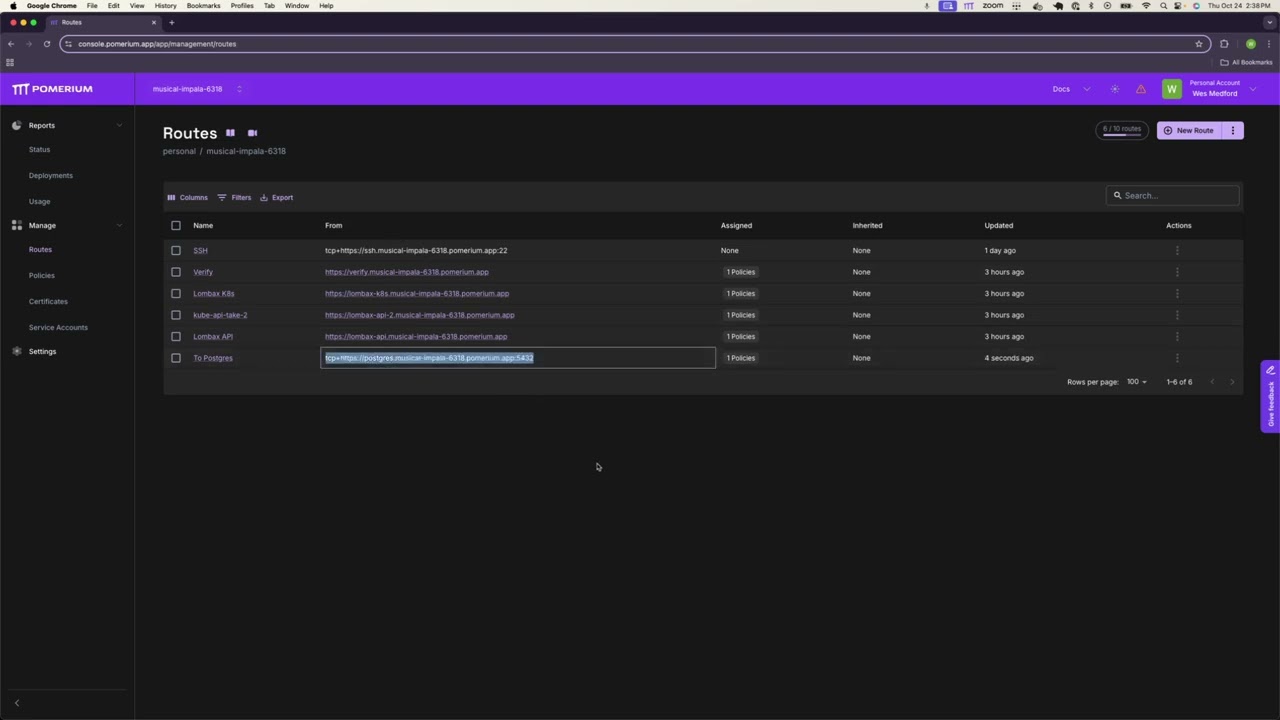1280x720 pixels.
Task: Open Settings in sidebar
Action: click(x=42, y=351)
